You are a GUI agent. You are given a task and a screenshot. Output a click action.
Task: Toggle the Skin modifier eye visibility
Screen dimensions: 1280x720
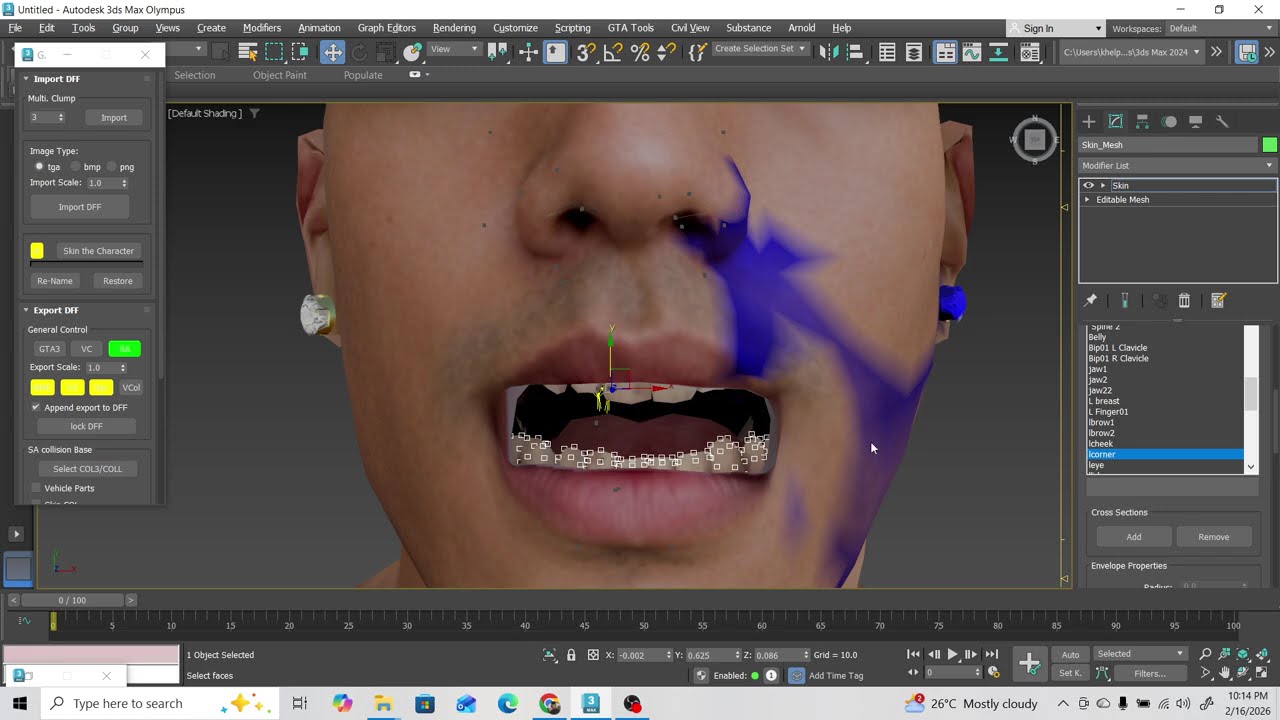[1089, 185]
